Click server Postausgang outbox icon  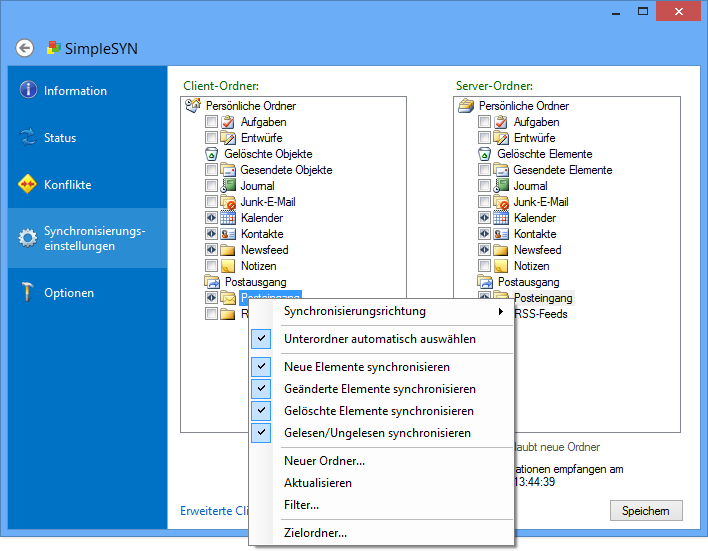pos(485,282)
